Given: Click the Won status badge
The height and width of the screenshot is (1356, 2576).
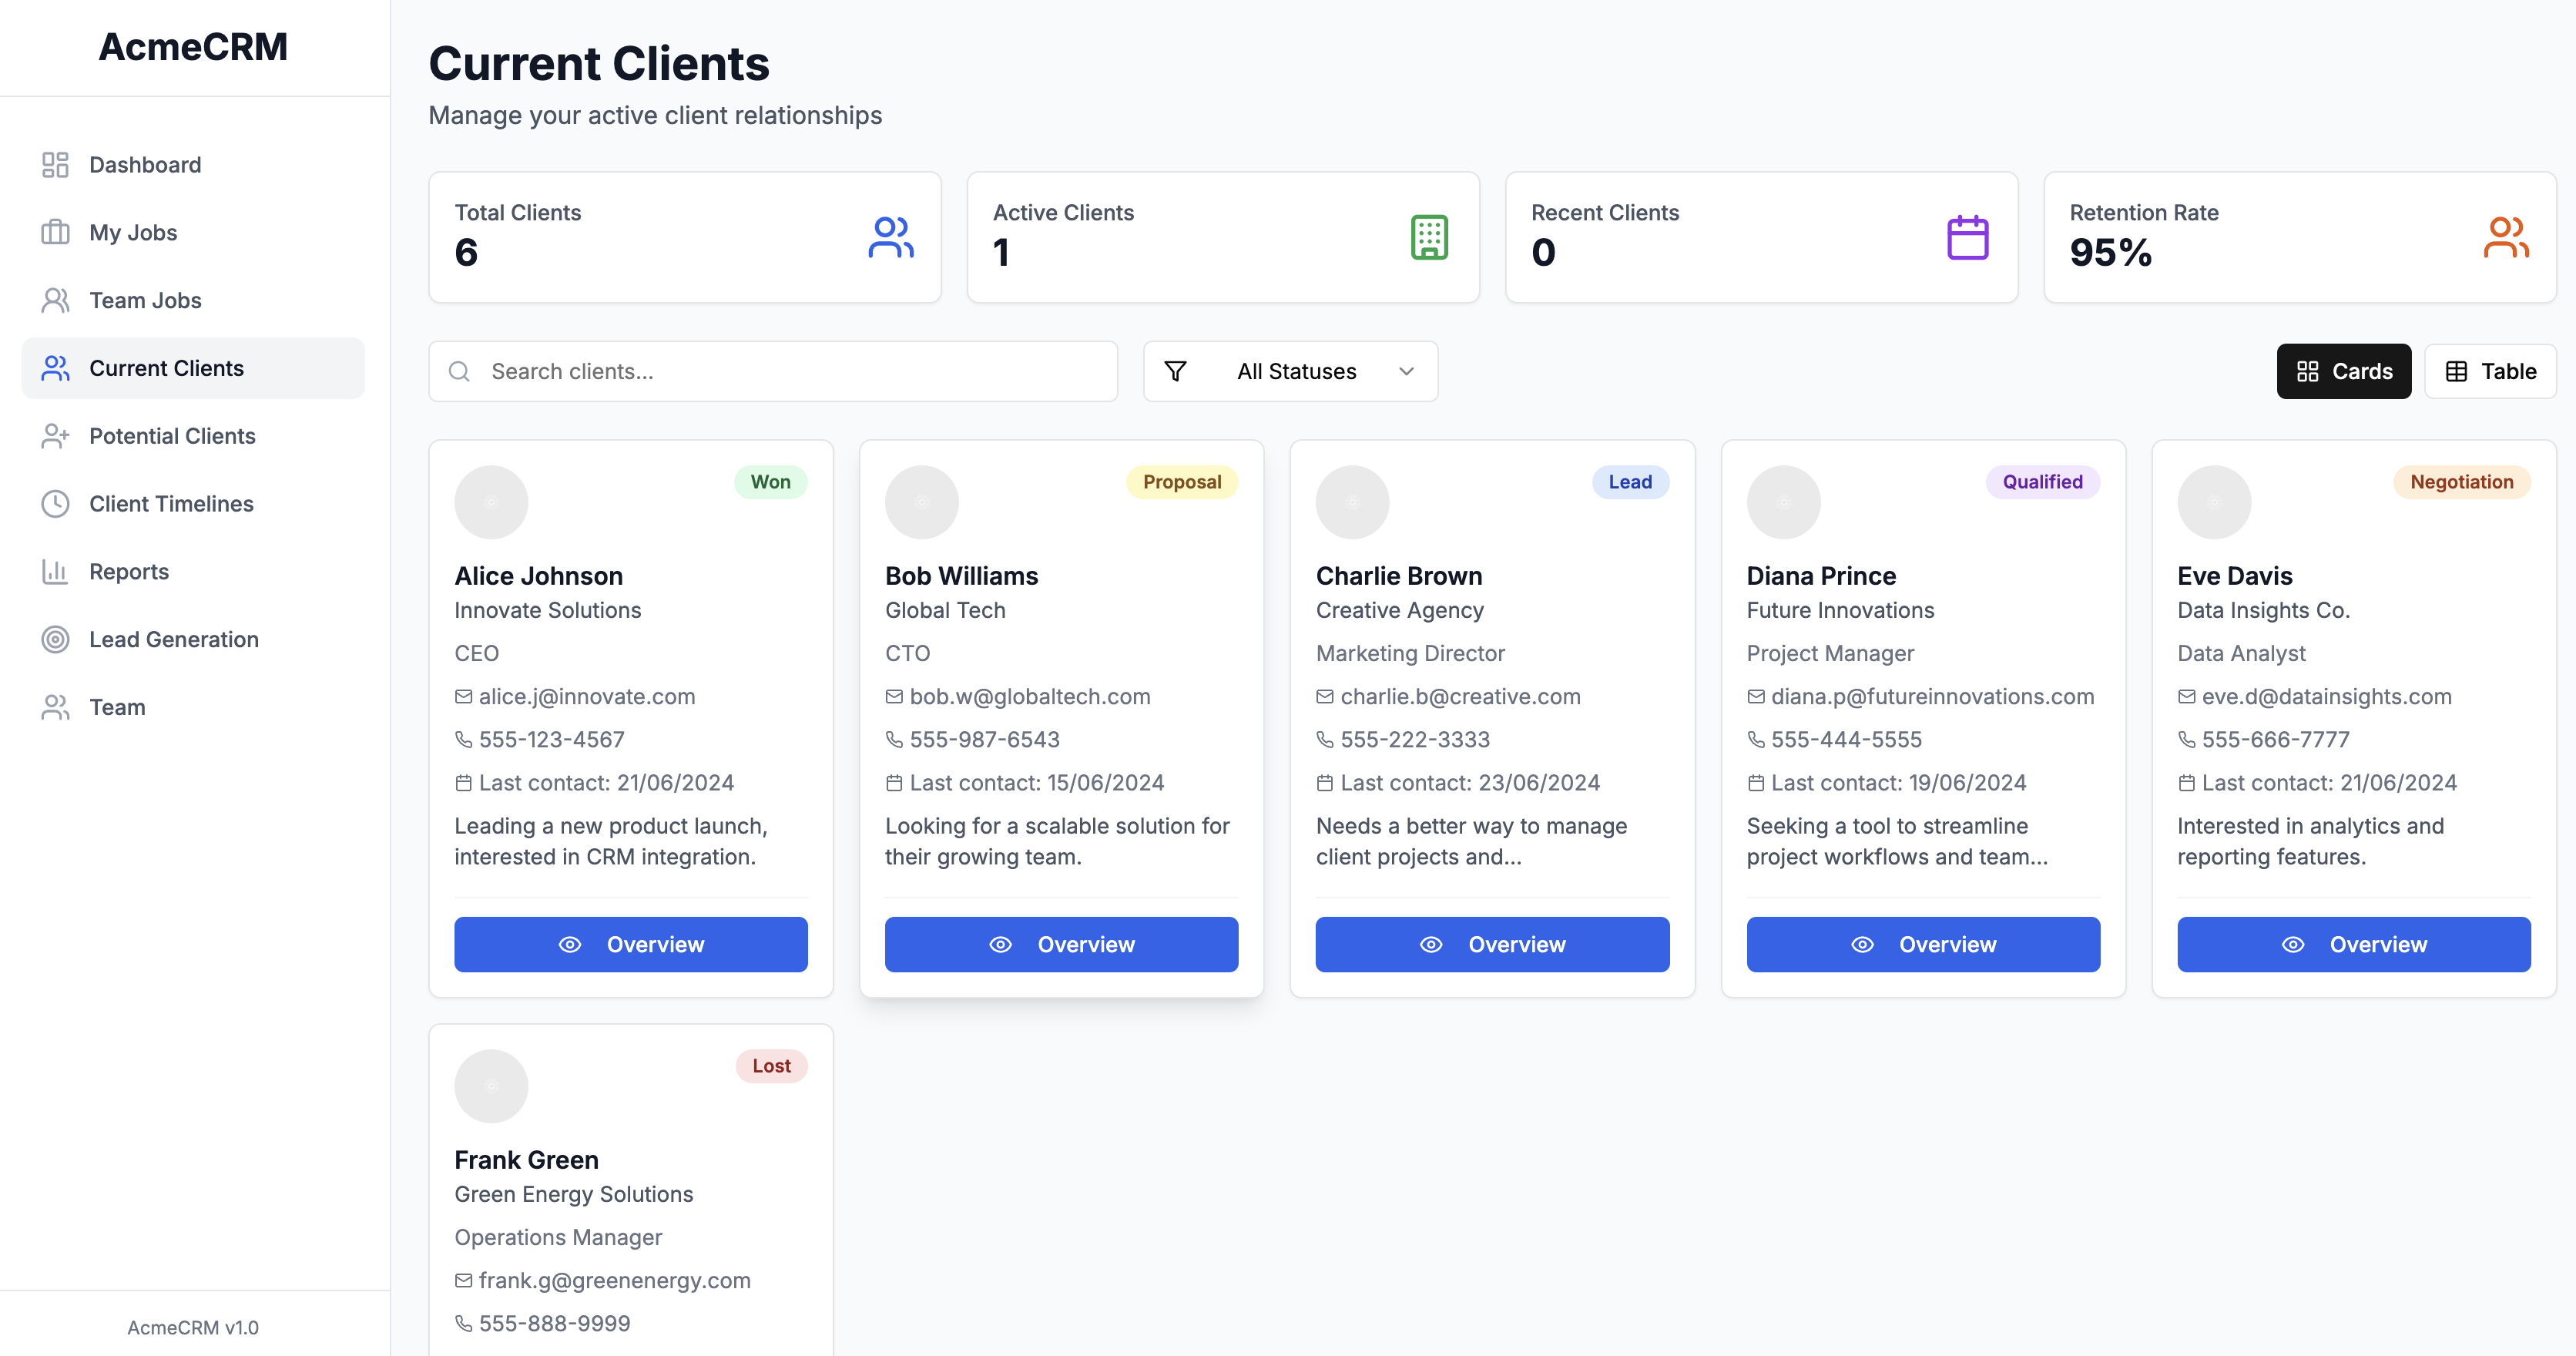Looking at the screenshot, I should click(x=770, y=482).
